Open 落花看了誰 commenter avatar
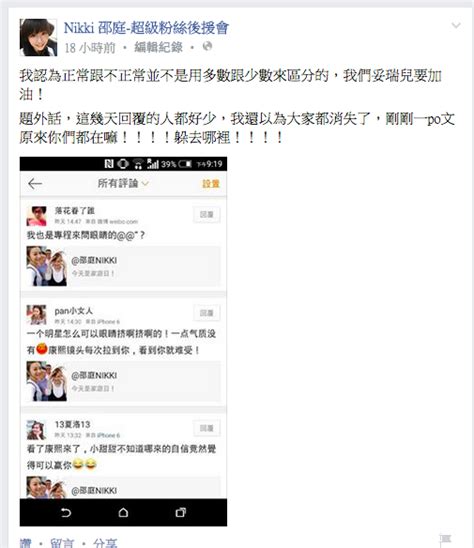 tap(37, 216)
